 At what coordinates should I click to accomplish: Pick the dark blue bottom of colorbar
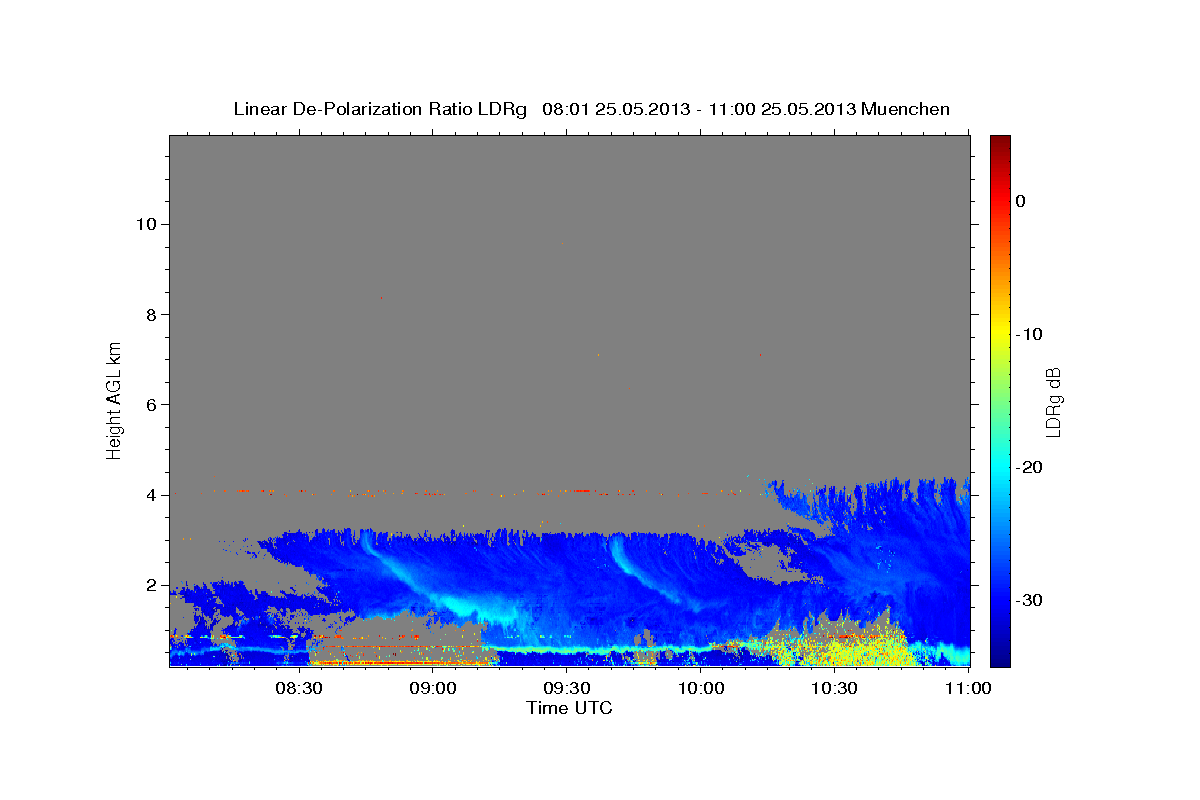point(1000,655)
